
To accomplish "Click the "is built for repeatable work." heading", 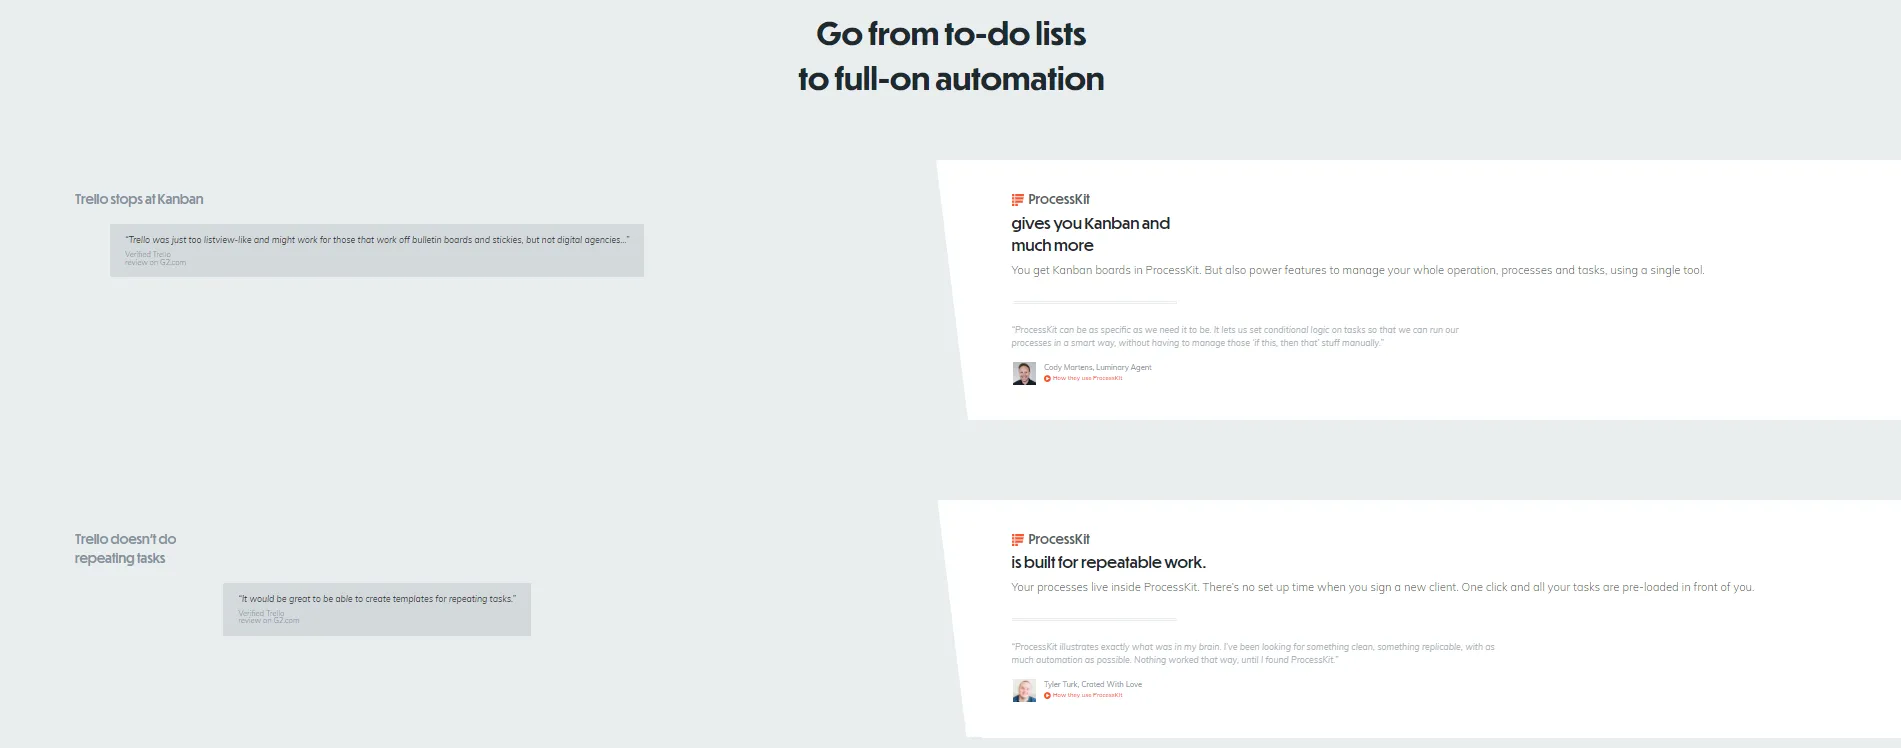I will 1108,563.
